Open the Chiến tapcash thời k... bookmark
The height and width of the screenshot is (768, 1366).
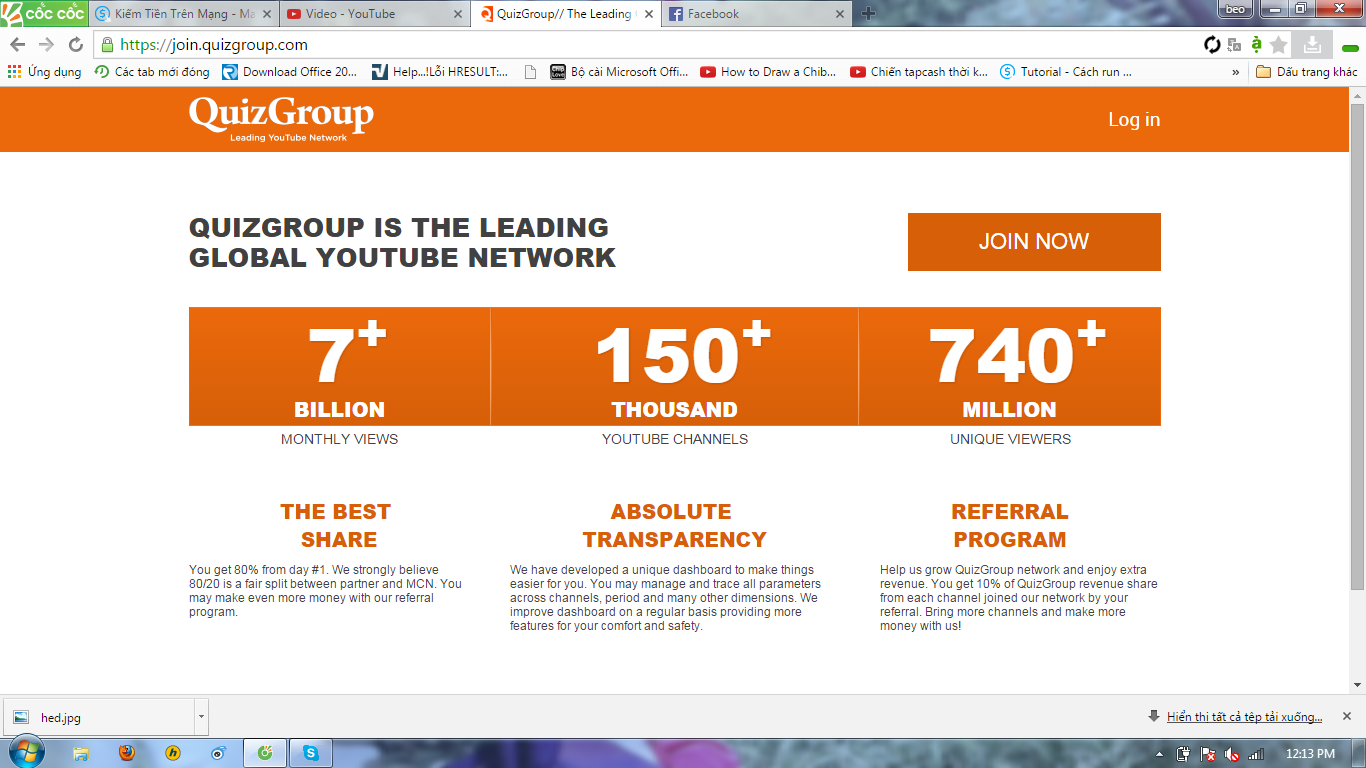coord(919,72)
